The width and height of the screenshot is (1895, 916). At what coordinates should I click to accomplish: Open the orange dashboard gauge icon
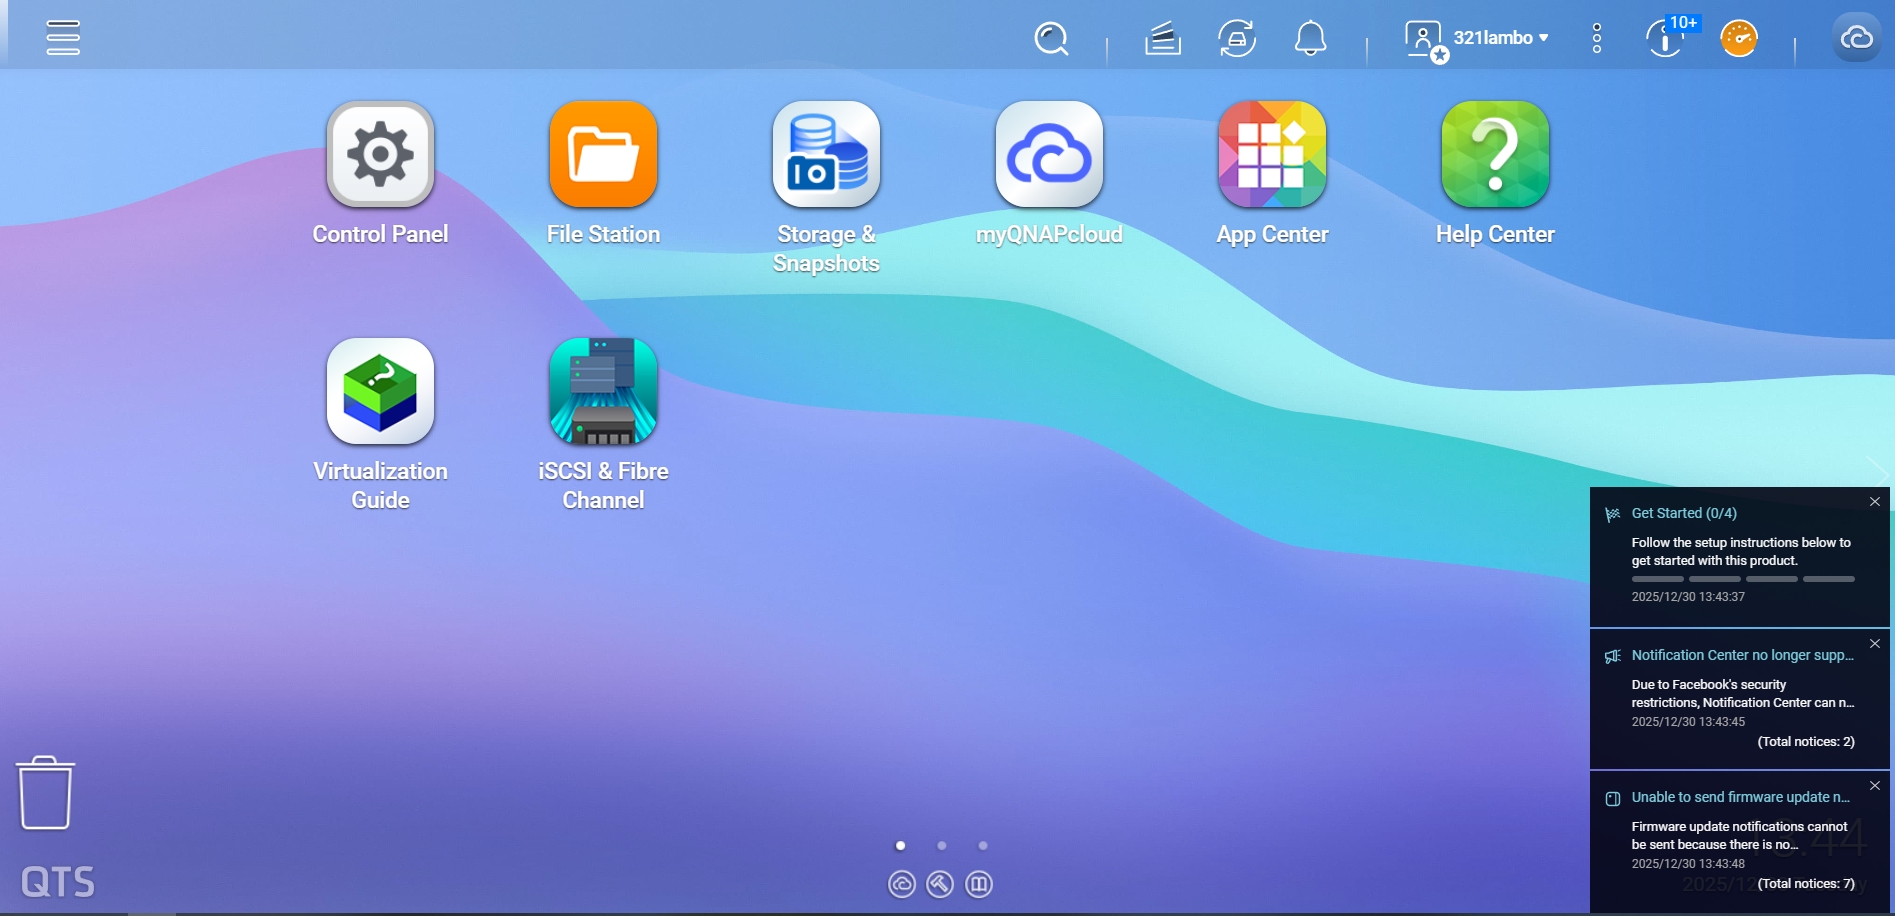[x=1739, y=39]
